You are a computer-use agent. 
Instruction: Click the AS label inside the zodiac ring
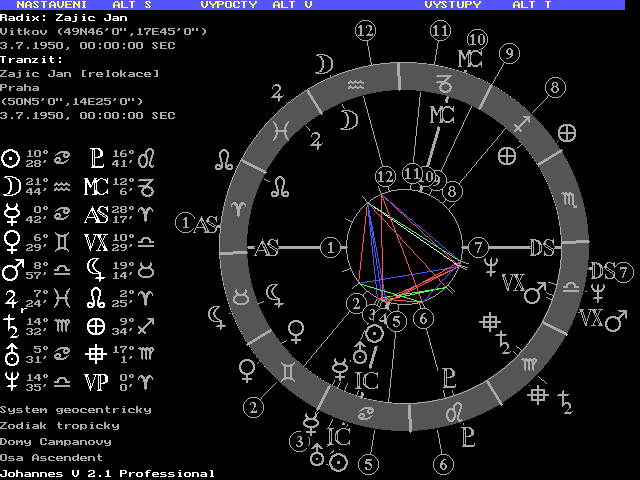[x=266, y=247]
